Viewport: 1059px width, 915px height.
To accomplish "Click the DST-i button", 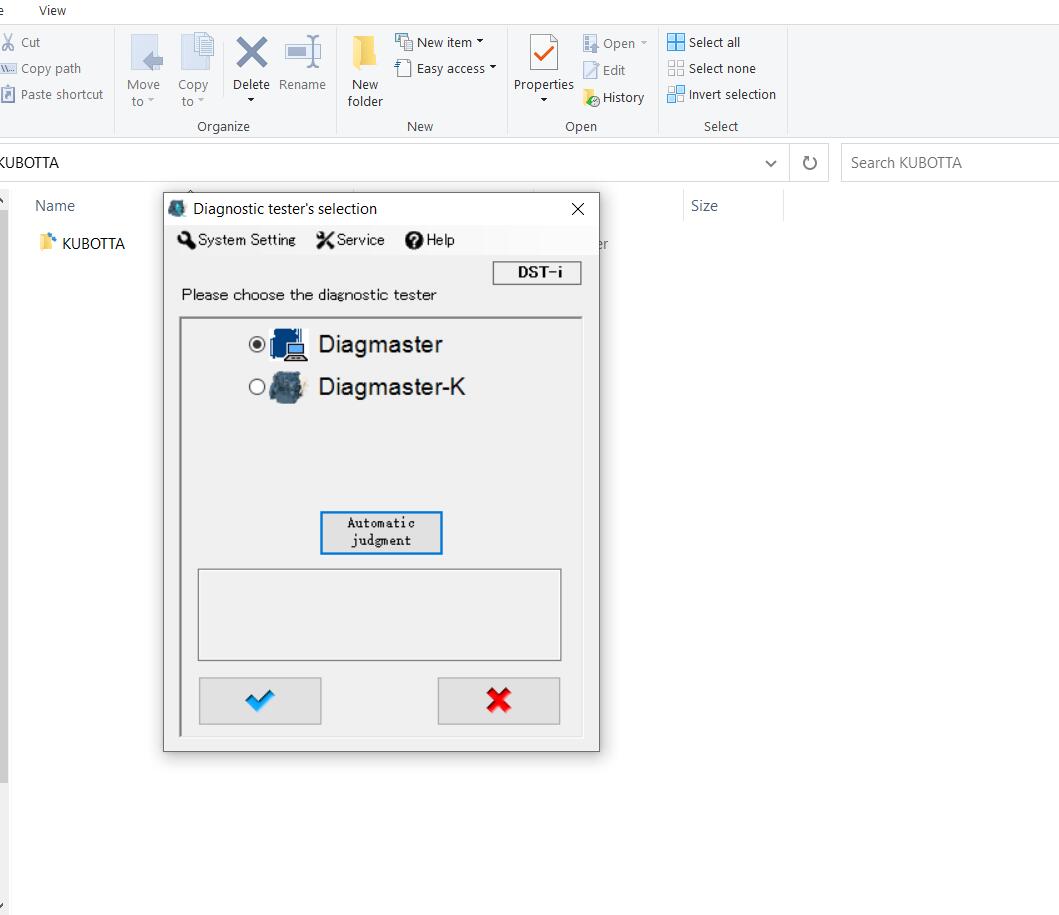I will pos(537,273).
